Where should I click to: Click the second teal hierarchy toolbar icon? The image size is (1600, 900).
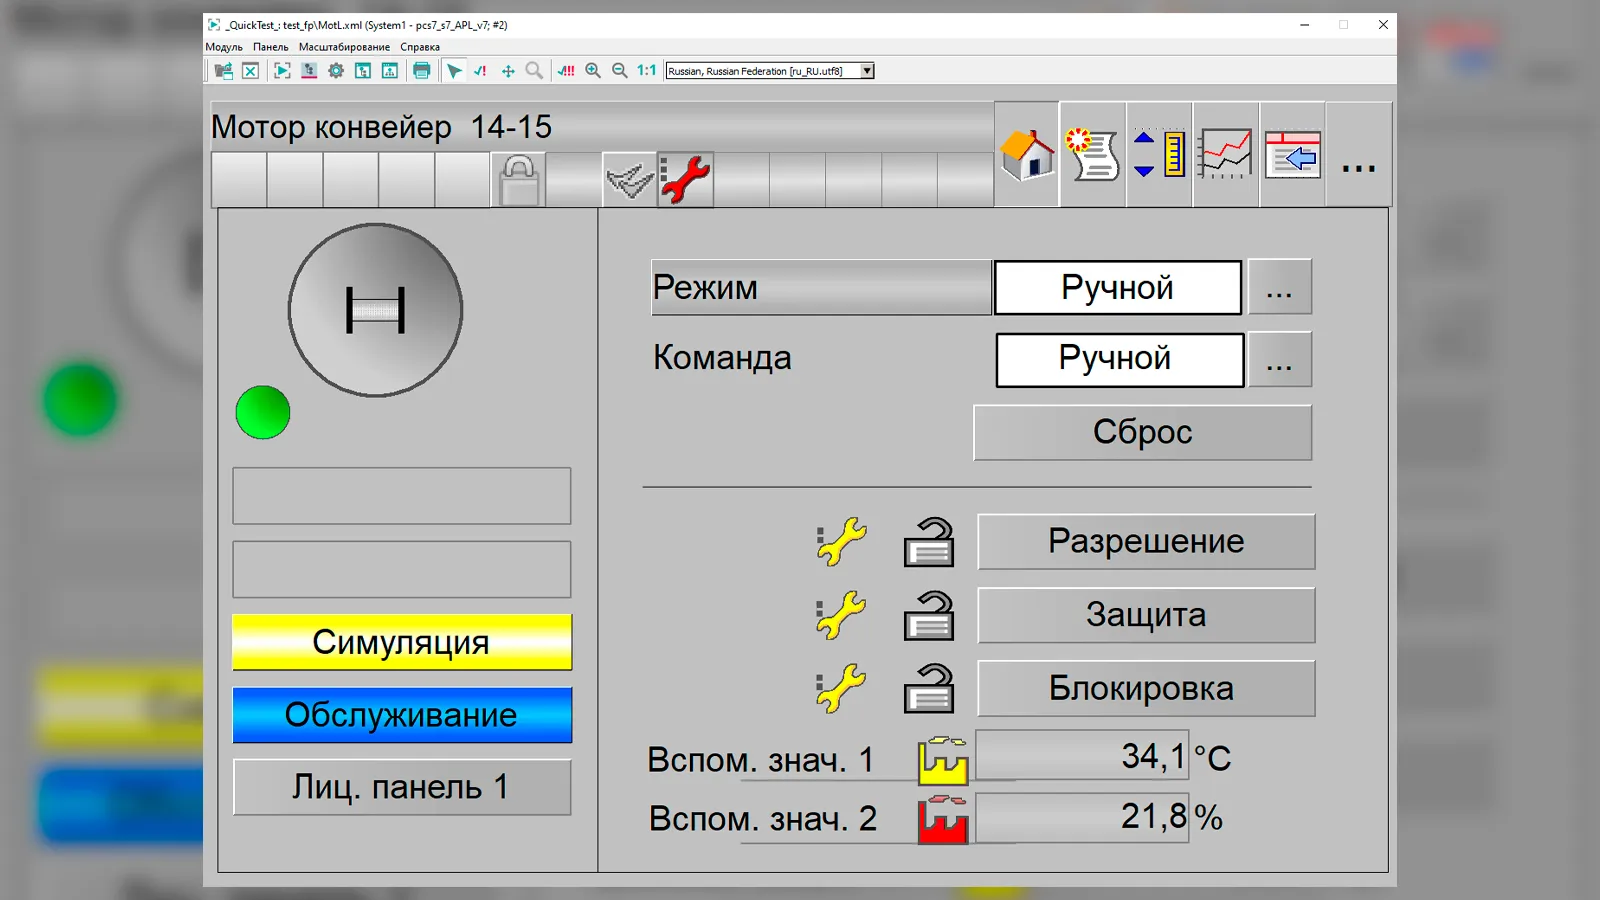pyautogui.click(x=390, y=71)
